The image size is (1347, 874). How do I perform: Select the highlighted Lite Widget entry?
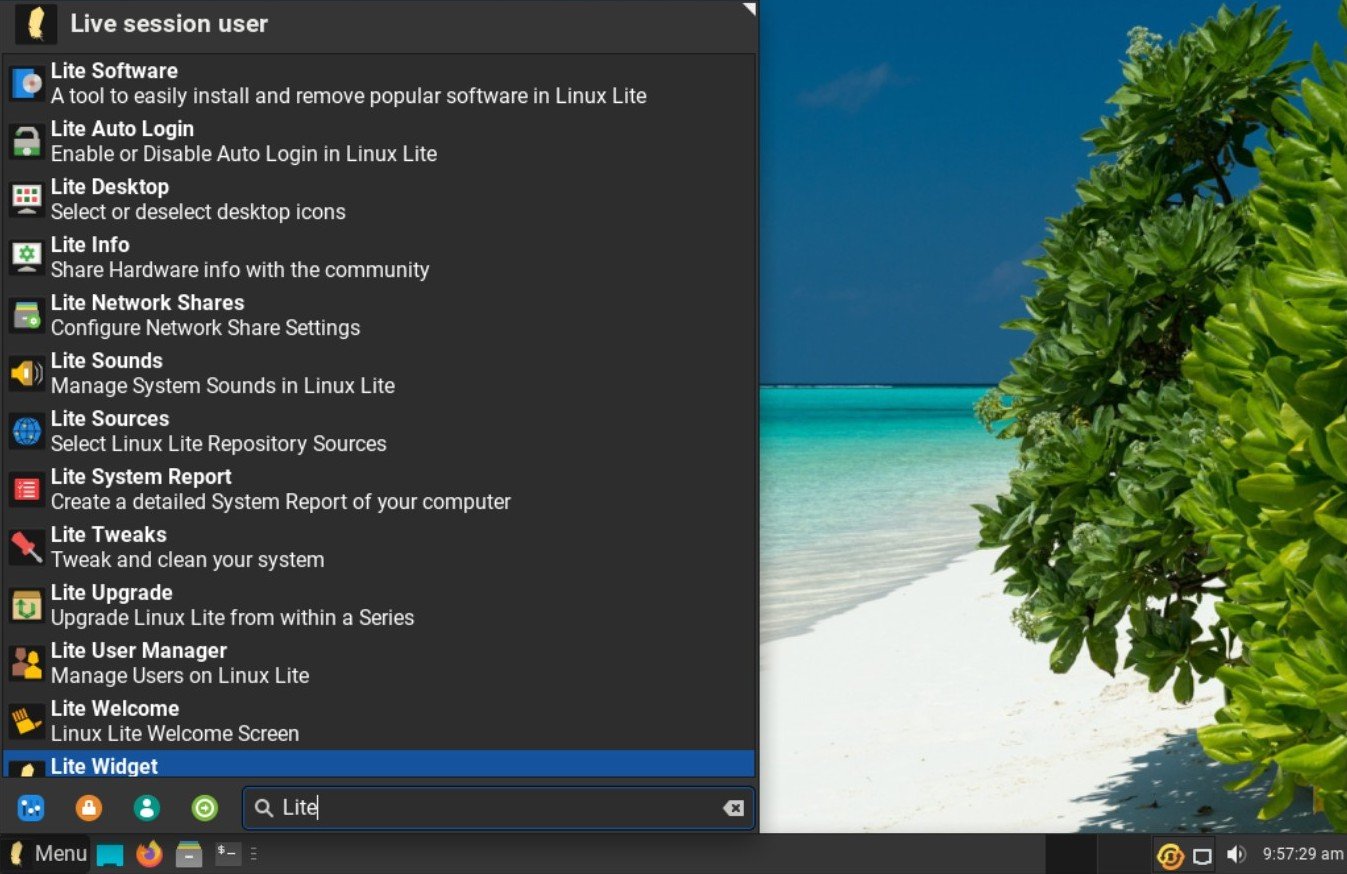pos(105,766)
